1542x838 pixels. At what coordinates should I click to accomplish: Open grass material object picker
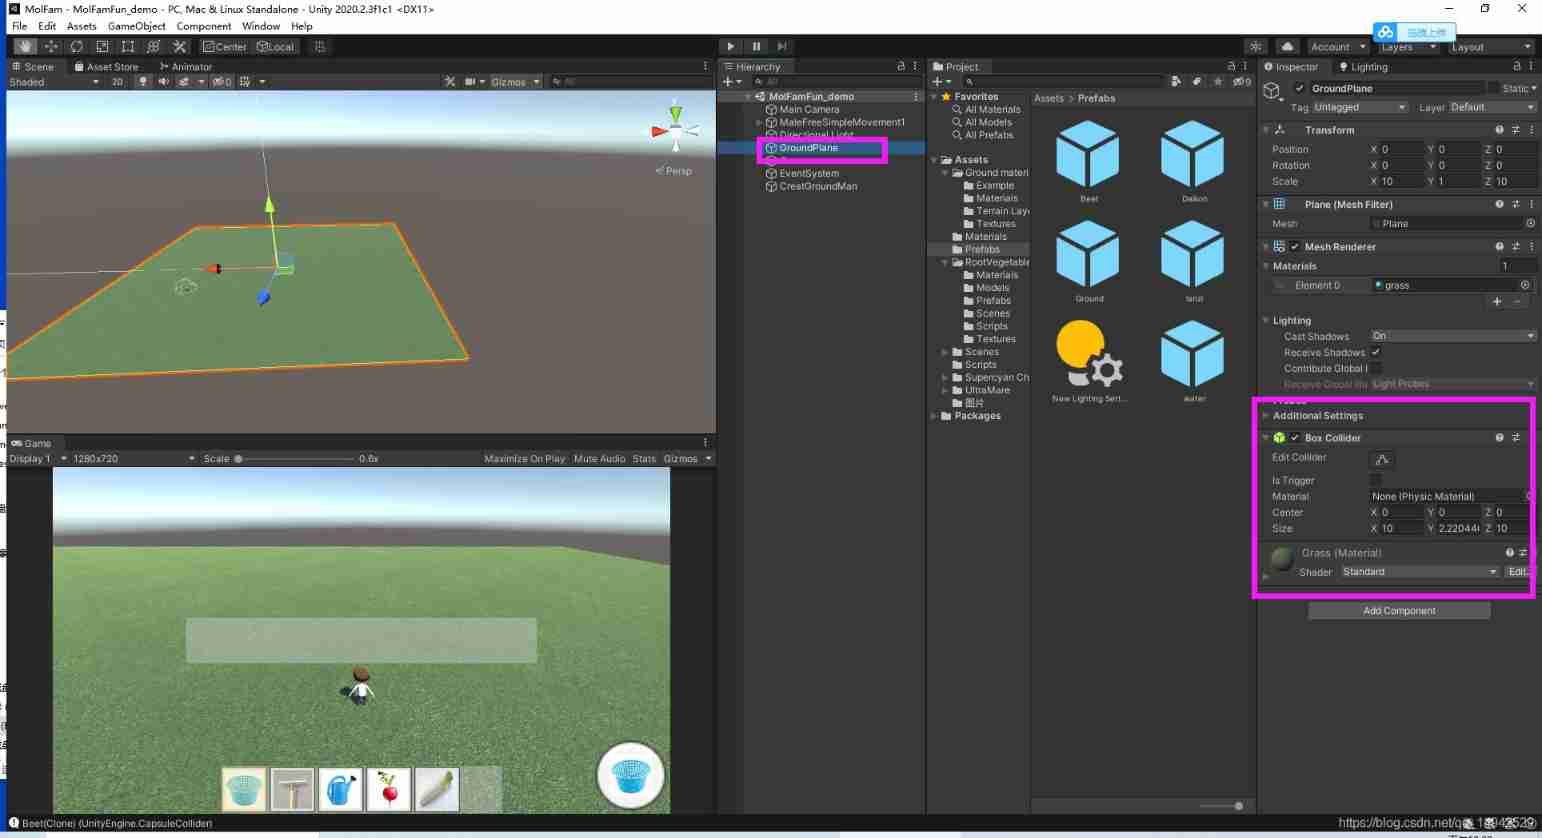coord(1525,285)
